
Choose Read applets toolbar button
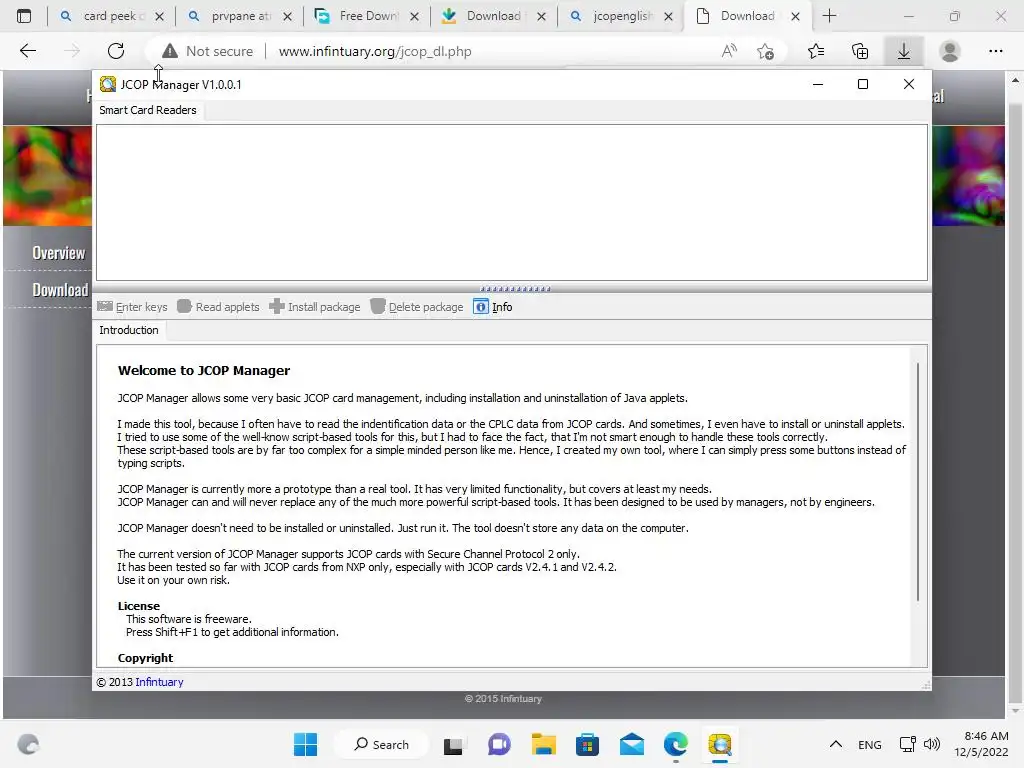219,307
